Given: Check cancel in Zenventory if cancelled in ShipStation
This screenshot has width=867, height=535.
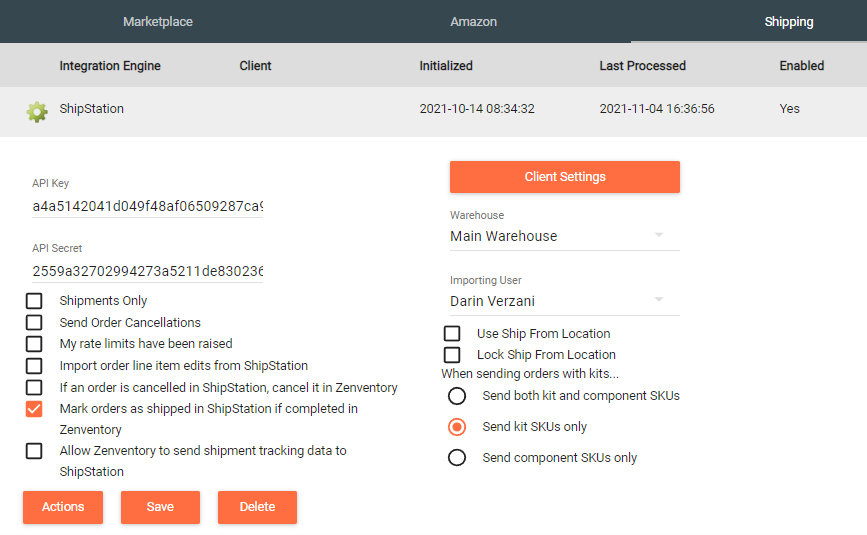Looking at the screenshot, I should (34, 387).
